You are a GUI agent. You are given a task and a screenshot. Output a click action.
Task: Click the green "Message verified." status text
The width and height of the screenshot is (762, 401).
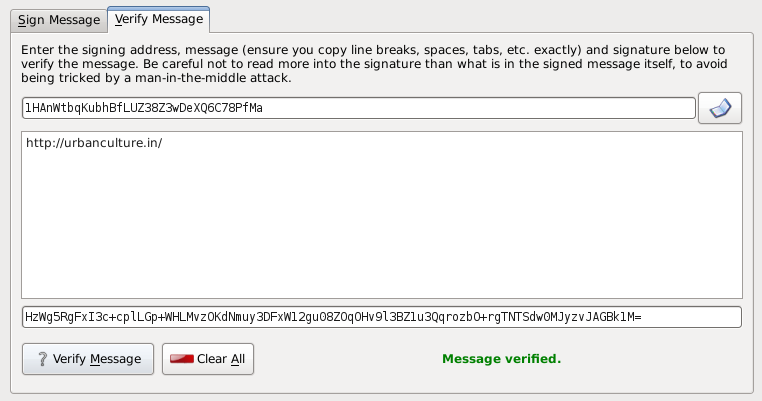click(501, 359)
